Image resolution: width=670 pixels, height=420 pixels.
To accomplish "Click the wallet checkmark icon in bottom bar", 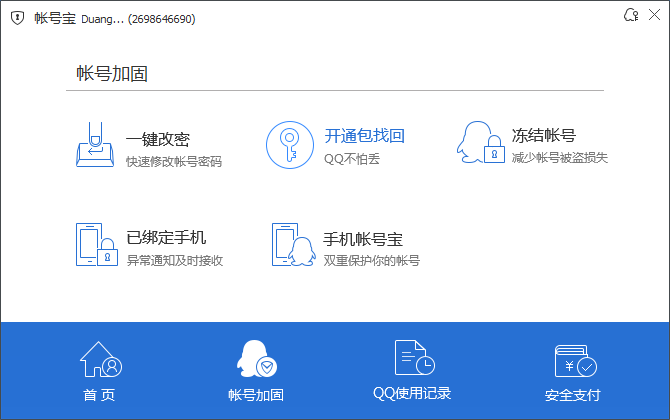I will [x=576, y=361].
